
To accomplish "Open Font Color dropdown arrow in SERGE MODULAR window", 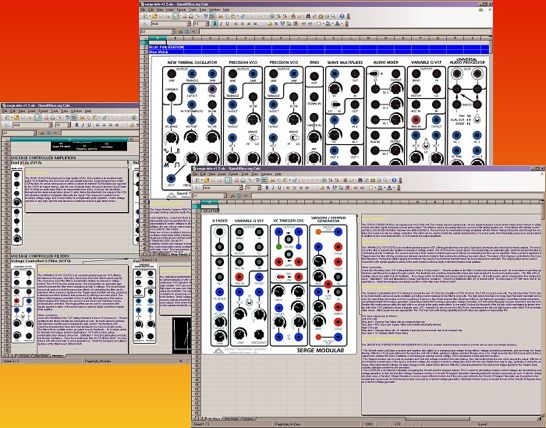I will [394, 188].
